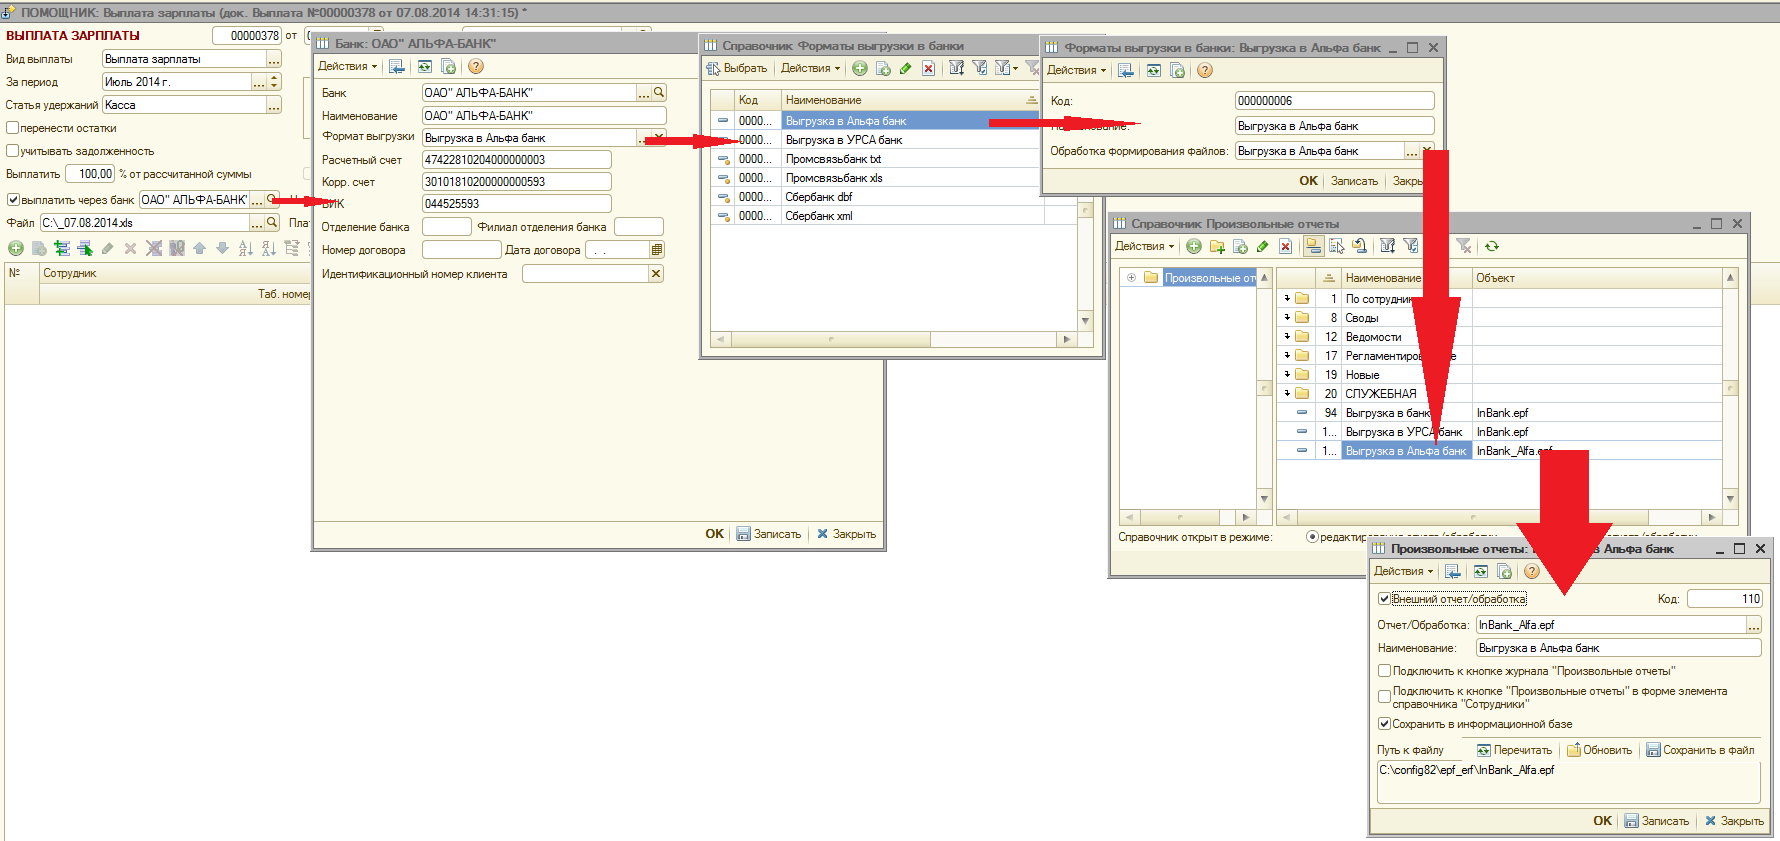
Task: Create new group in Произвольные отчеты catalog
Action: 1217,246
